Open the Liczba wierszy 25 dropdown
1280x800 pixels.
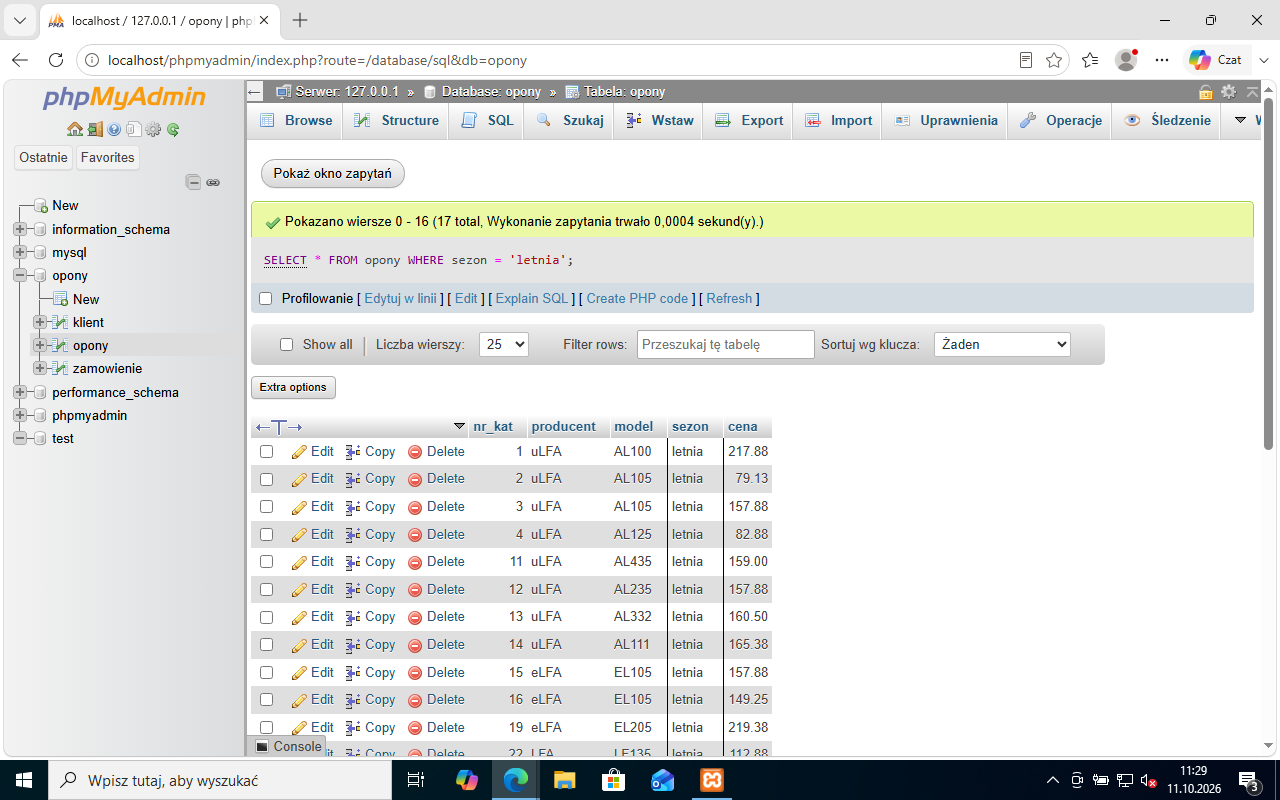504,344
